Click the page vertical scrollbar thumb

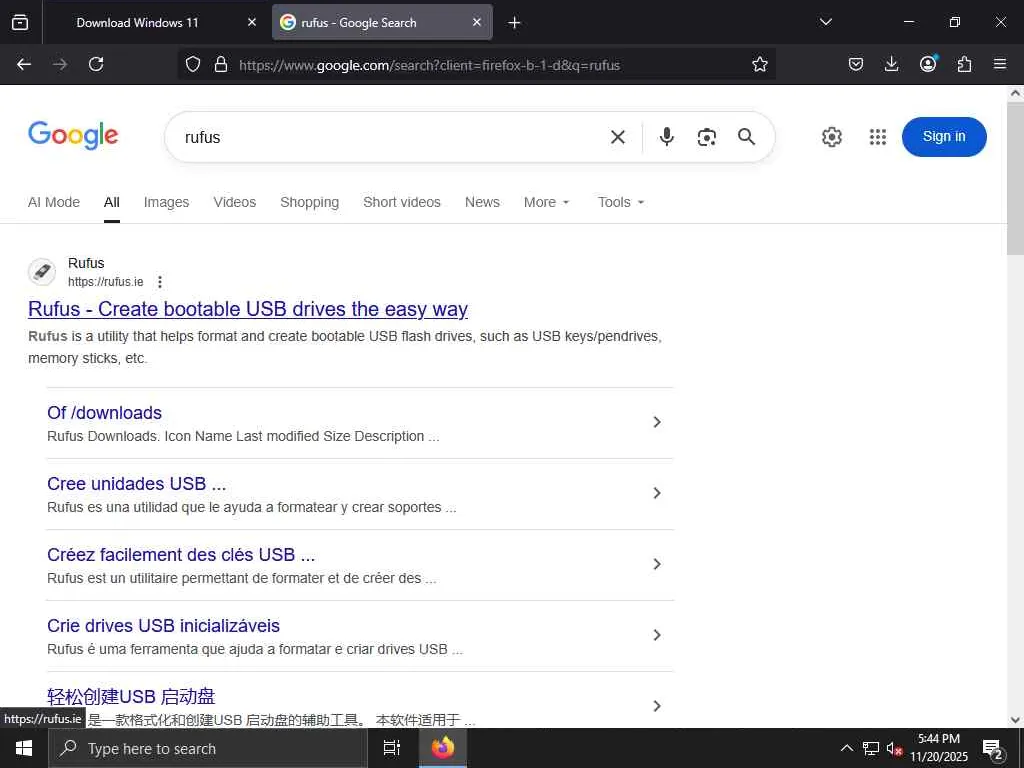pos(1015,178)
